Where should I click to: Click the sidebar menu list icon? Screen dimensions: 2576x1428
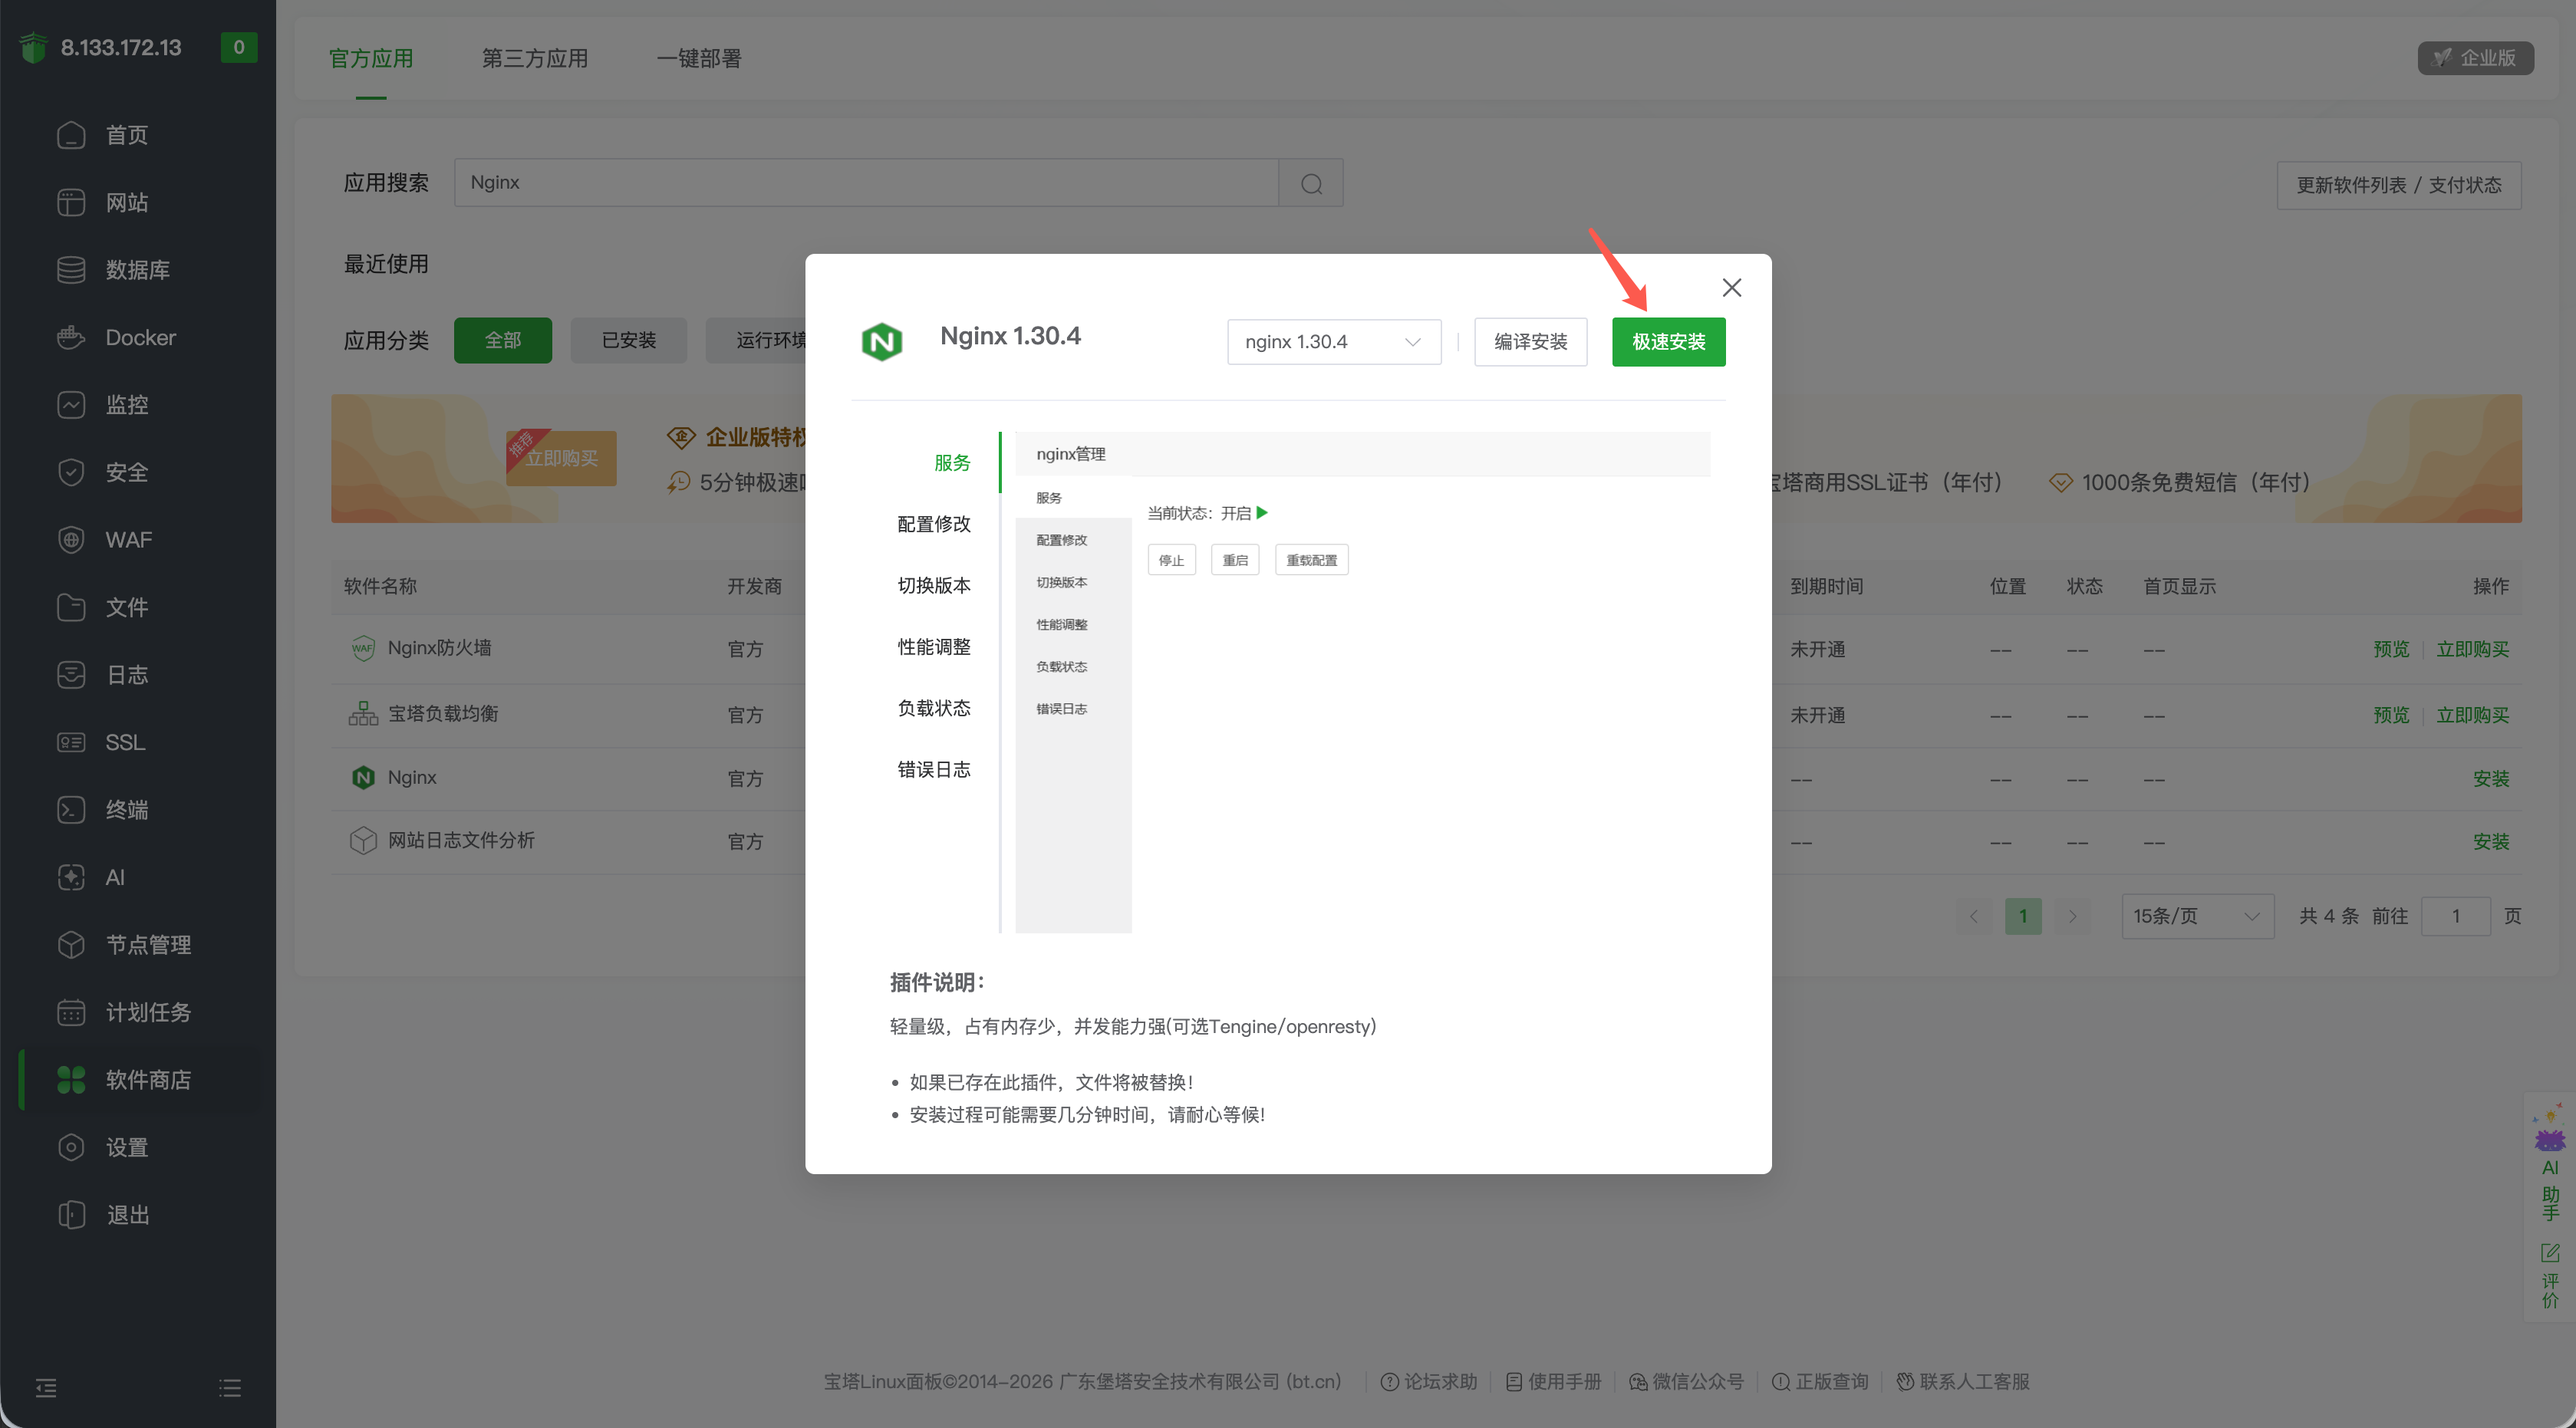pos(230,1388)
